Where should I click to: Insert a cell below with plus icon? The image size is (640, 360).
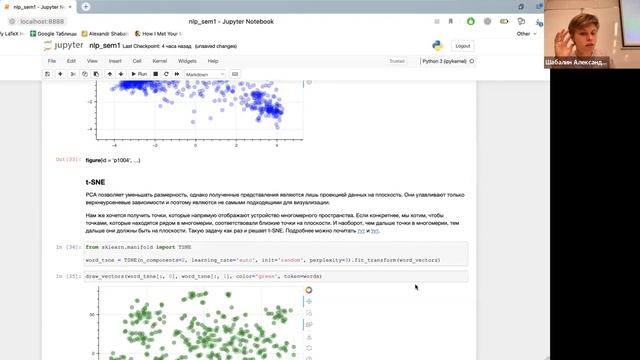(x=60, y=74)
